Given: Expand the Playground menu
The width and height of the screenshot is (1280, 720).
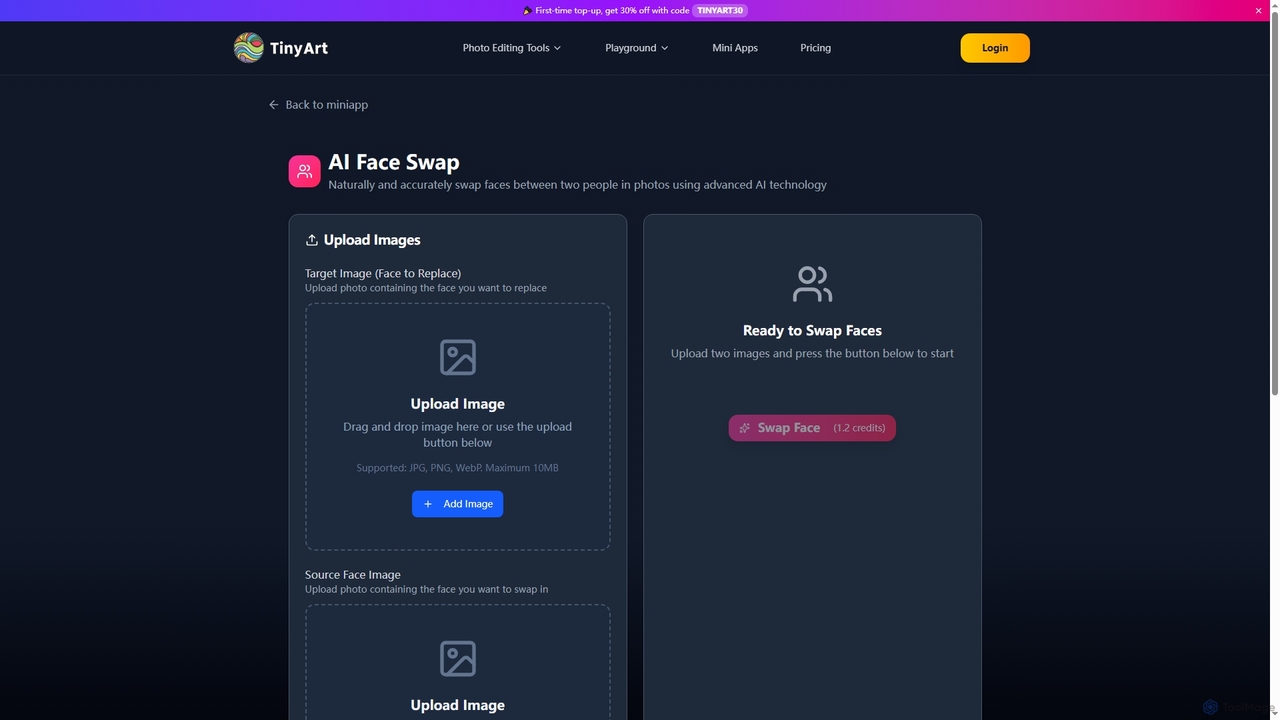Looking at the screenshot, I should click(x=636, y=48).
